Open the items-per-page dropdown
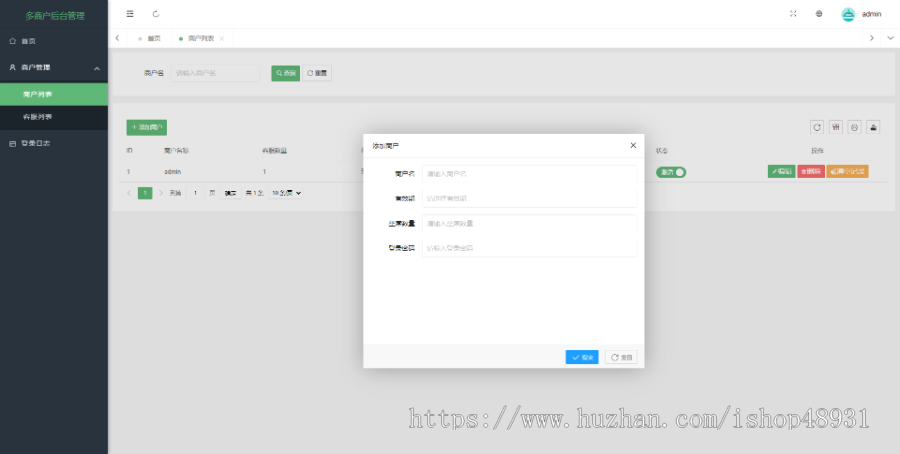Viewport: 900px width, 454px height. coord(286,193)
